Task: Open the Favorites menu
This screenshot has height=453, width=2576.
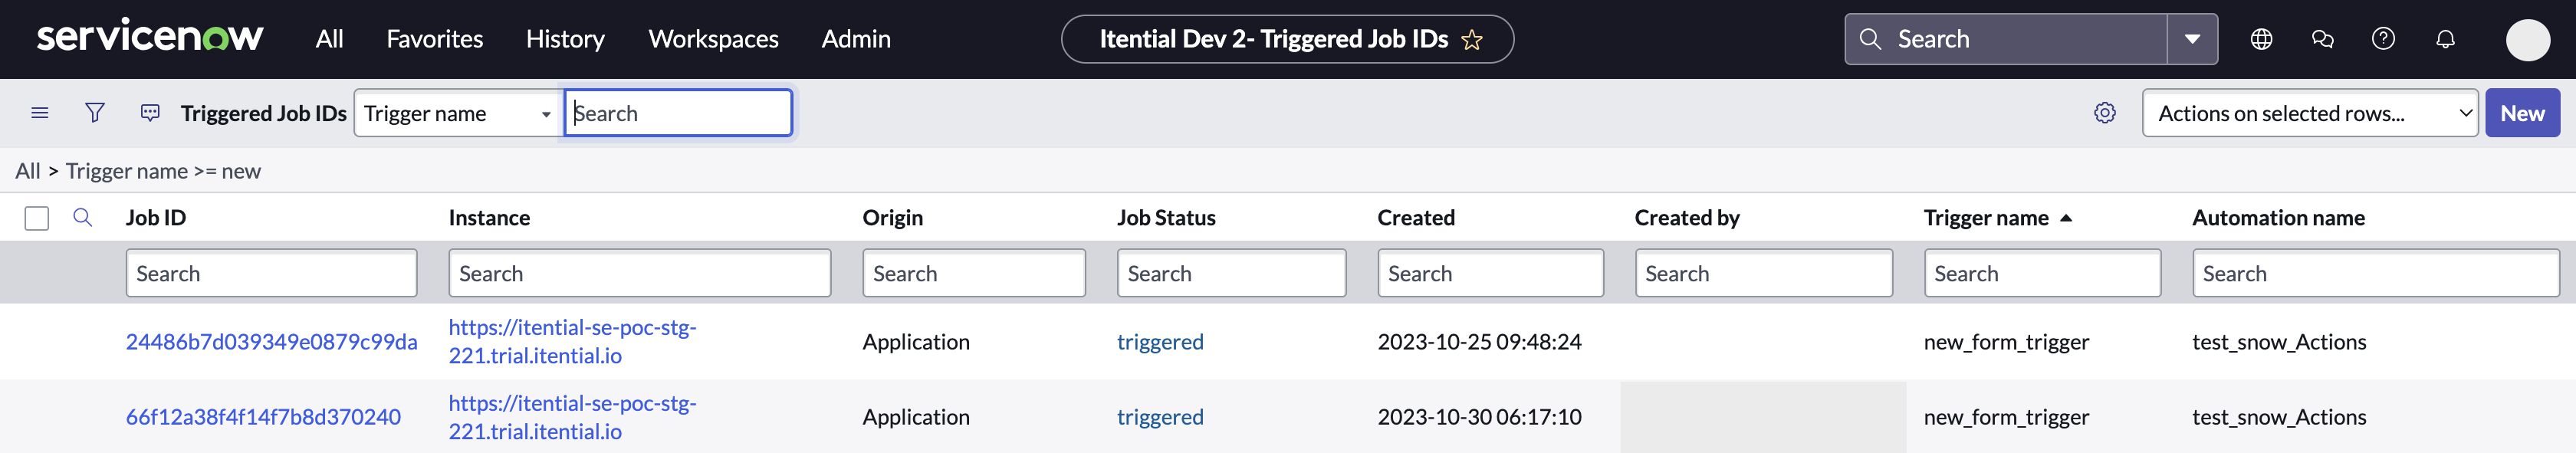Action: 434,39
